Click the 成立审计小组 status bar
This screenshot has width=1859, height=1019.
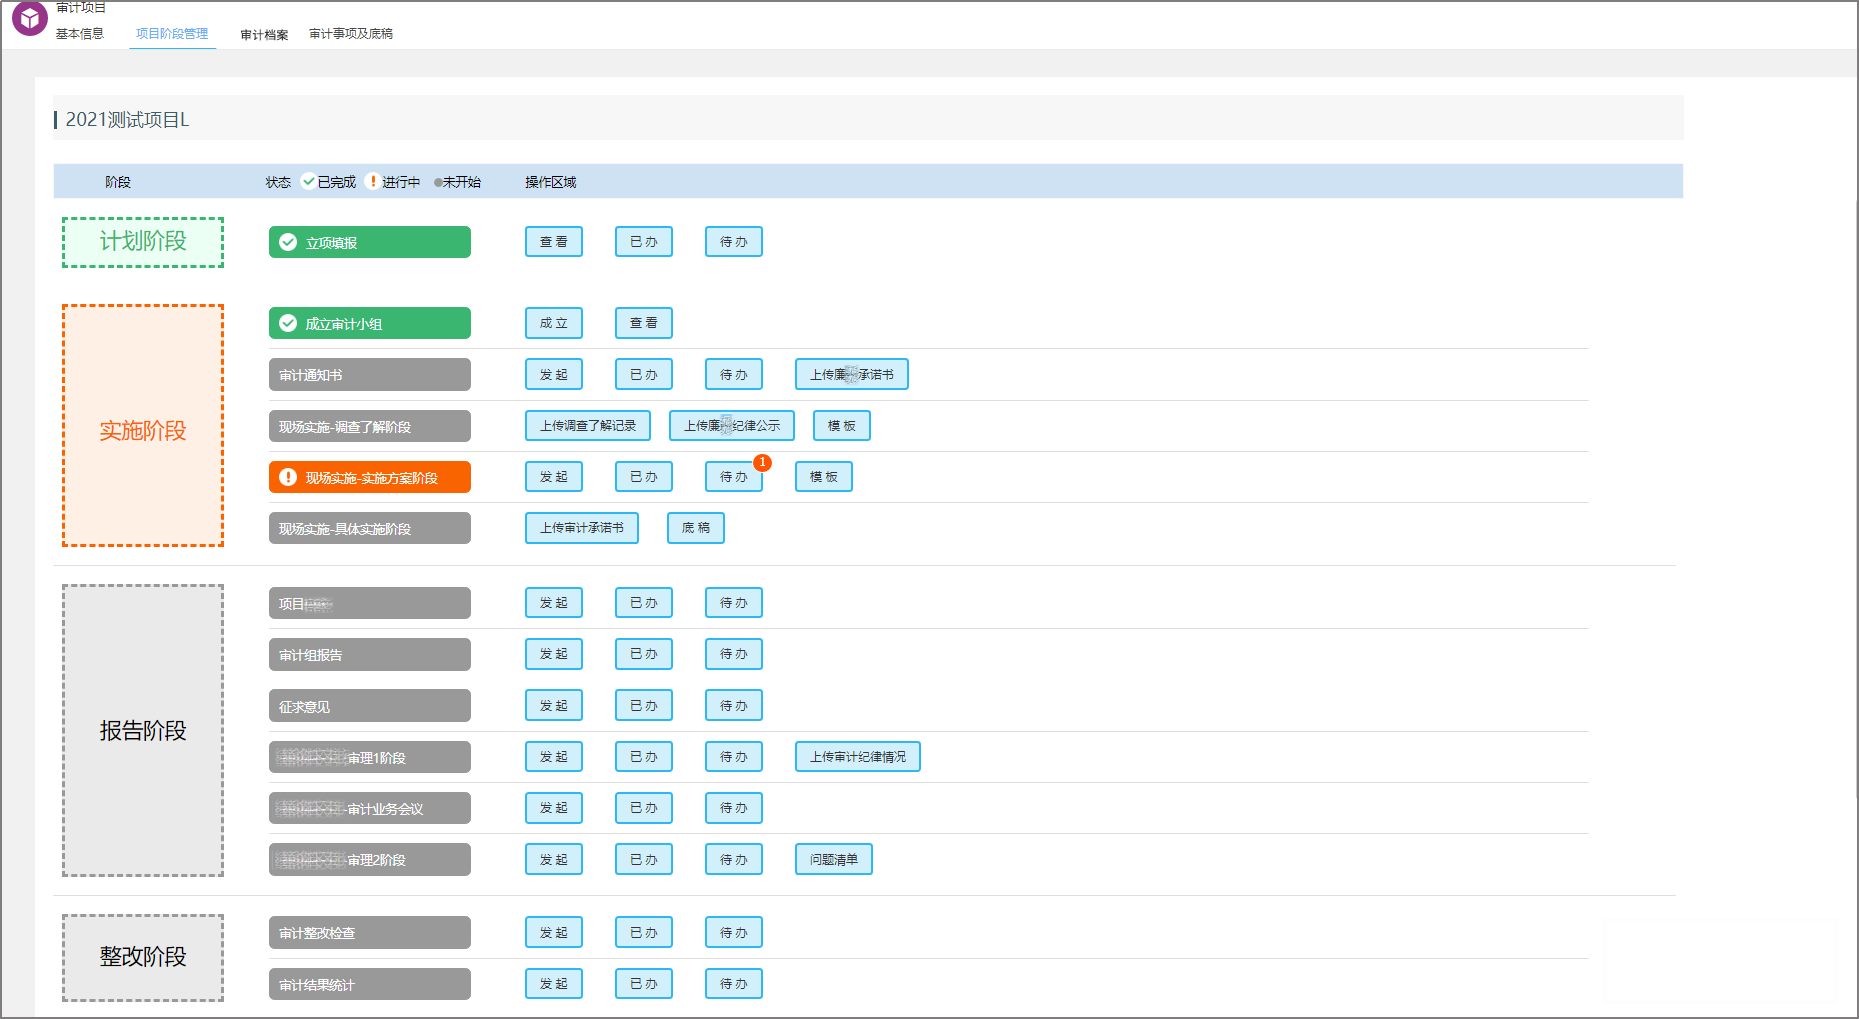370,323
